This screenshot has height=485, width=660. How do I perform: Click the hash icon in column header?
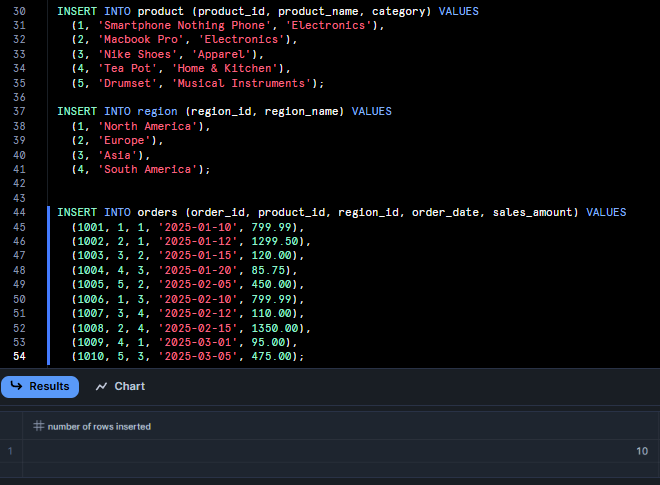[x=38, y=426]
